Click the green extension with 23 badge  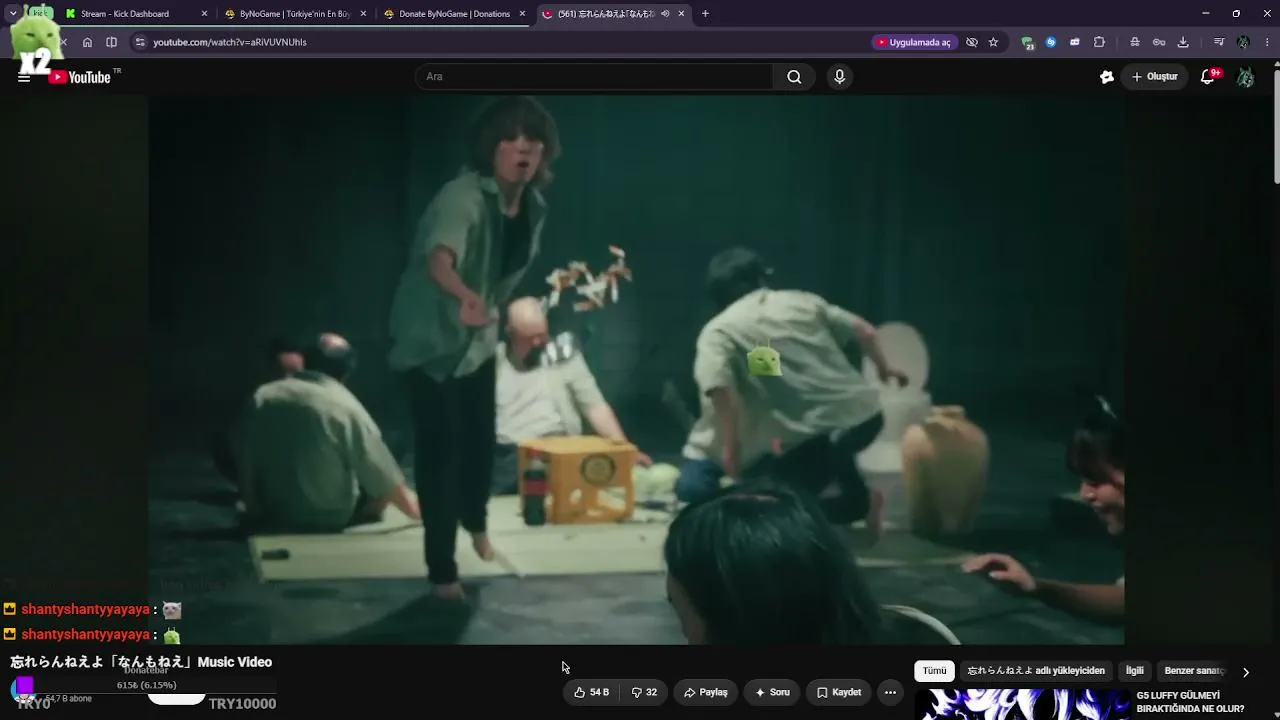tap(1027, 42)
